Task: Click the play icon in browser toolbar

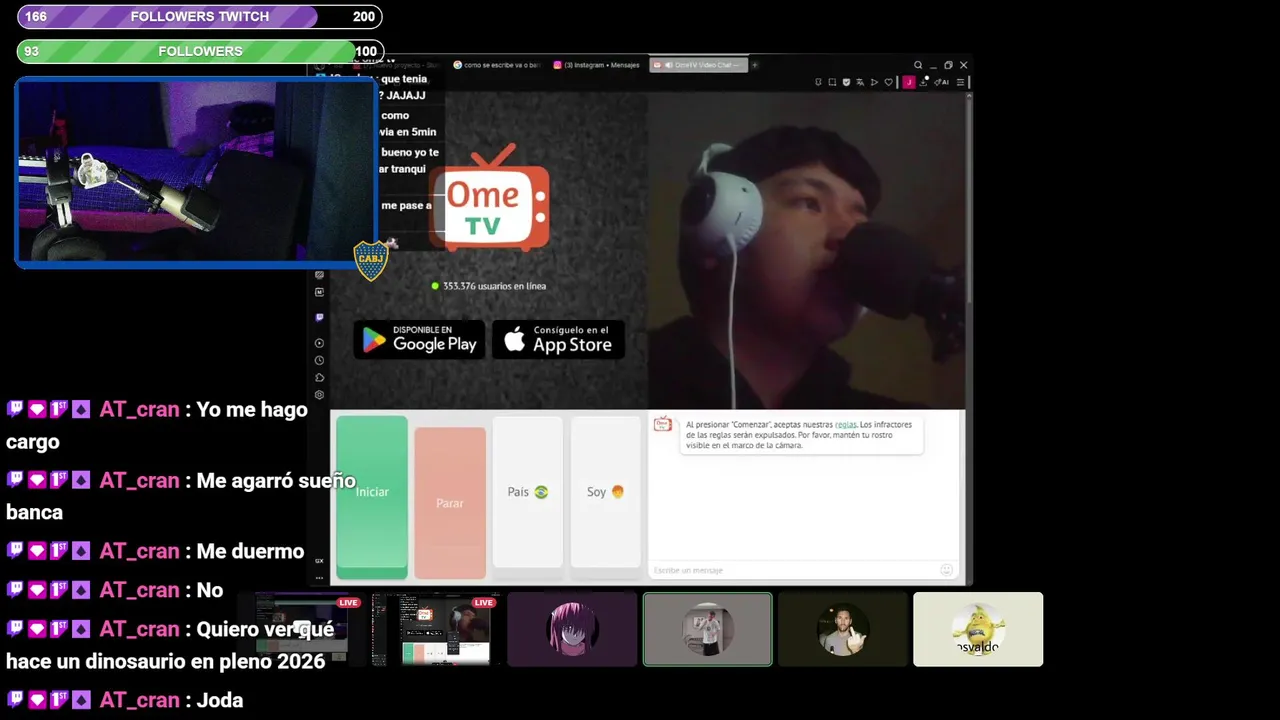Action: 874,82
